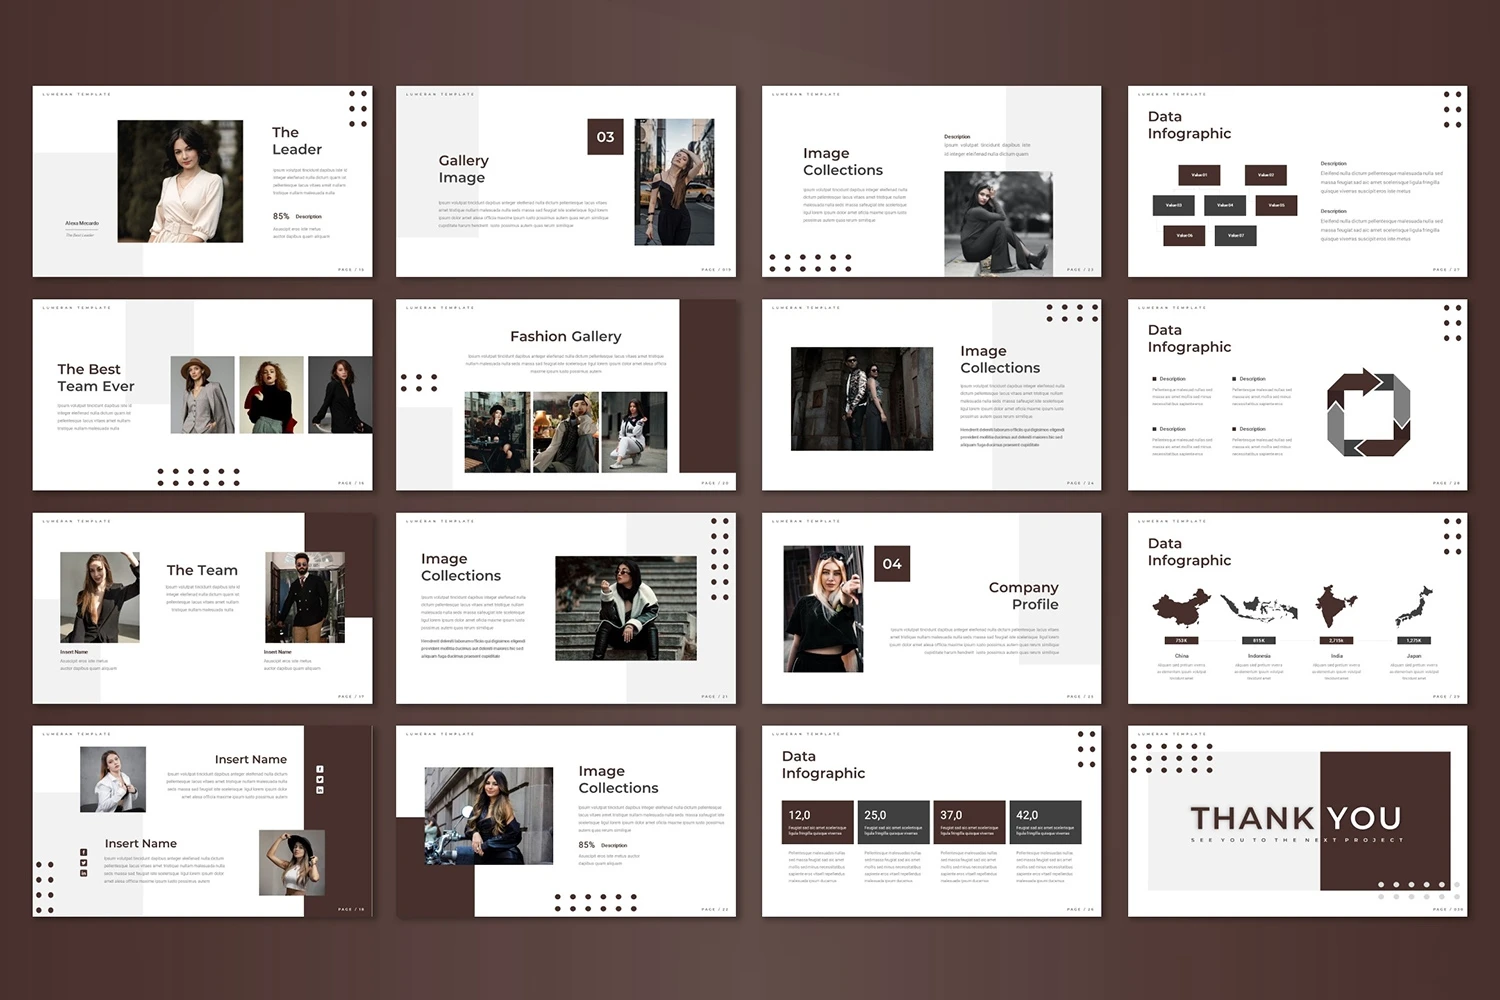Screen dimensions: 1500x1000
Task: Select the Japan map shape
Action: click(x=1414, y=607)
